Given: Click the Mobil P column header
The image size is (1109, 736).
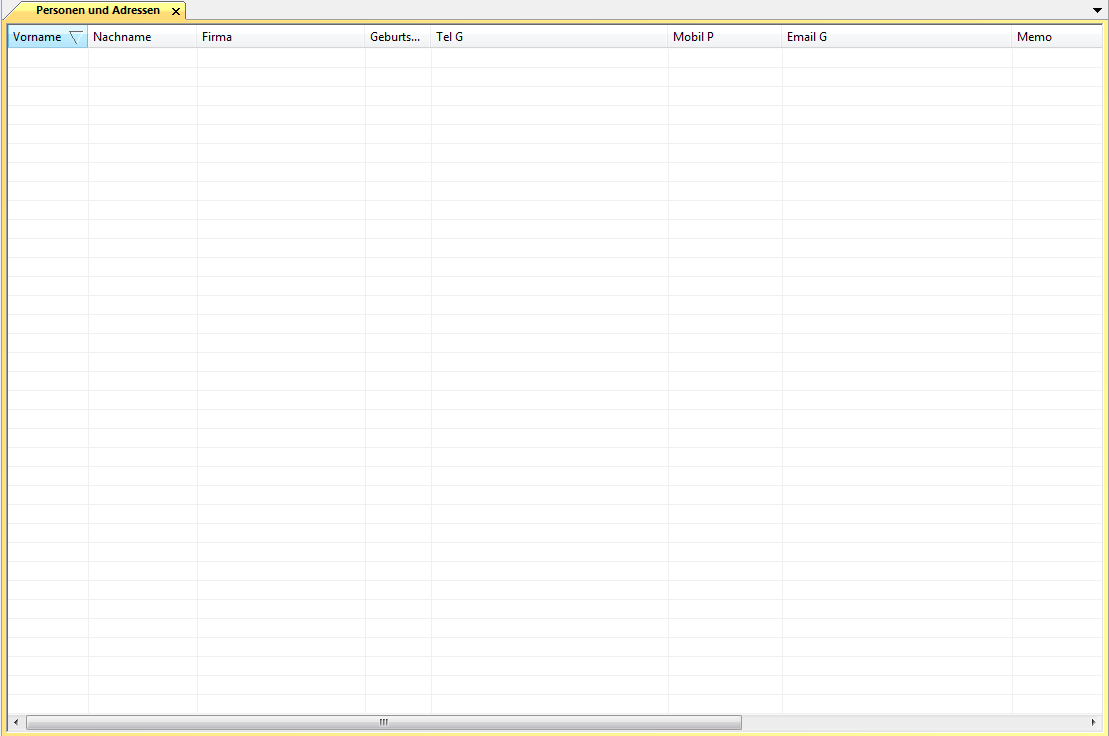Looking at the screenshot, I should tap(724, 37).
